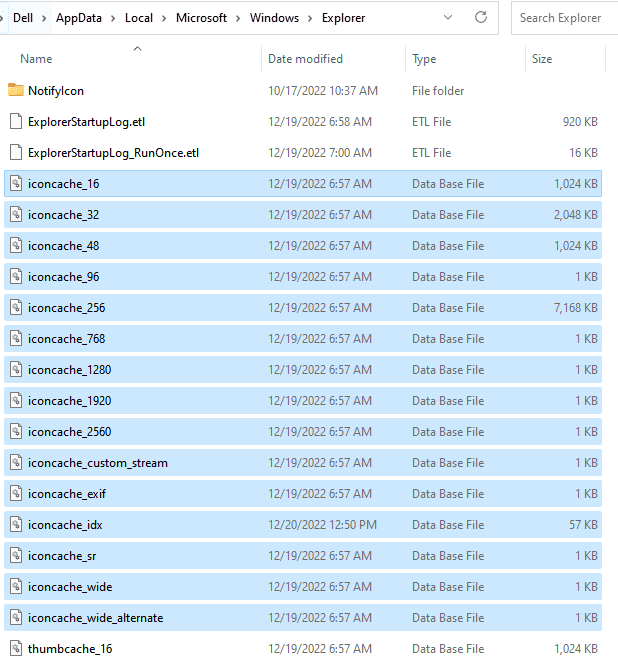618x663 pixels.
Task: Sort files by Size column
Action: coord(541,59)
